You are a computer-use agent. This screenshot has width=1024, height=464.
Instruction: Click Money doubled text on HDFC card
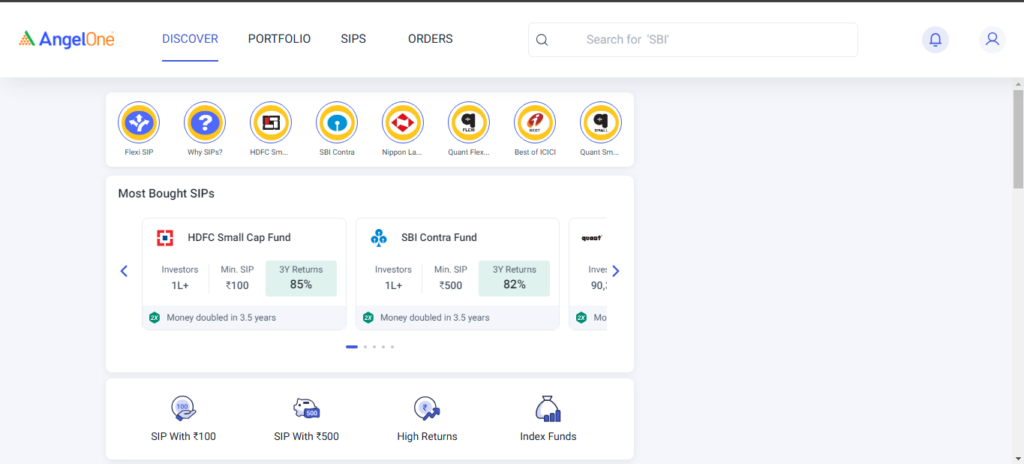tap(221, 318)
